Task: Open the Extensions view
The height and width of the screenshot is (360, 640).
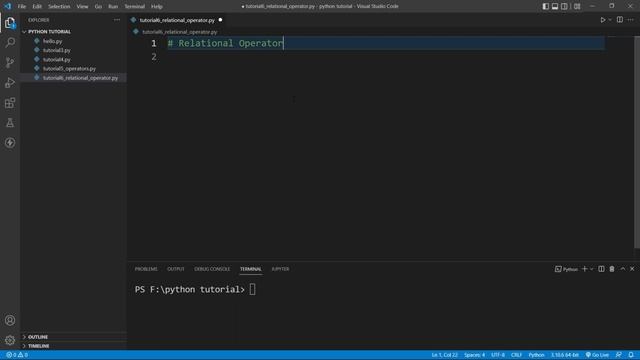Action: click(10, 103)
